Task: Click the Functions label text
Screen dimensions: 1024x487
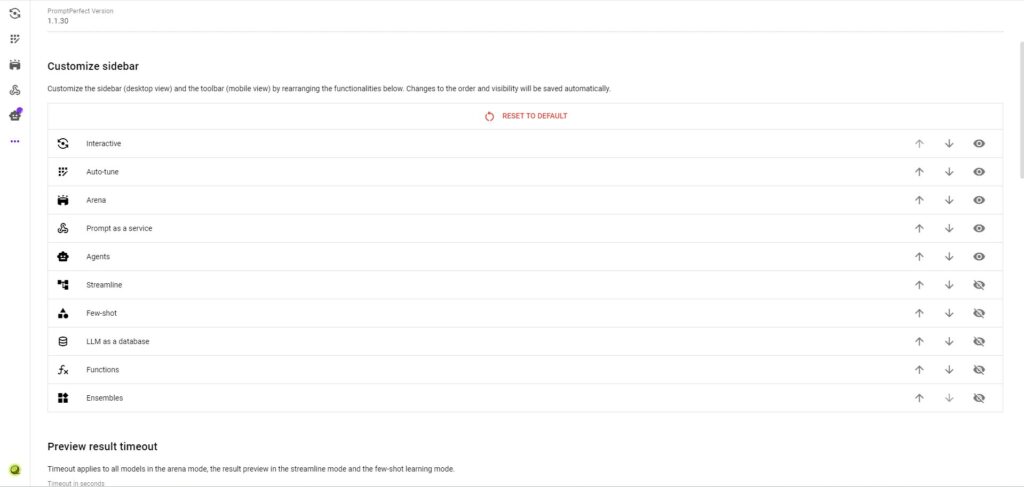Action: pyautogui.click(x=103, y=369)
